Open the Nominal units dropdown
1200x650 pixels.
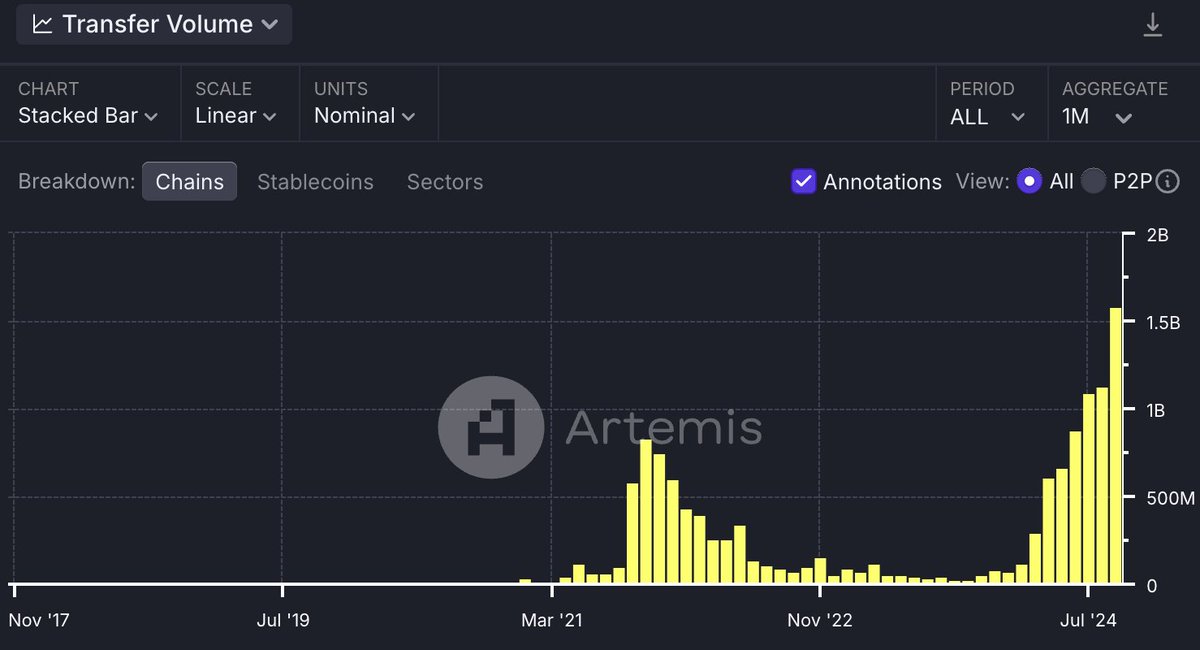click(x=365, y=116)
